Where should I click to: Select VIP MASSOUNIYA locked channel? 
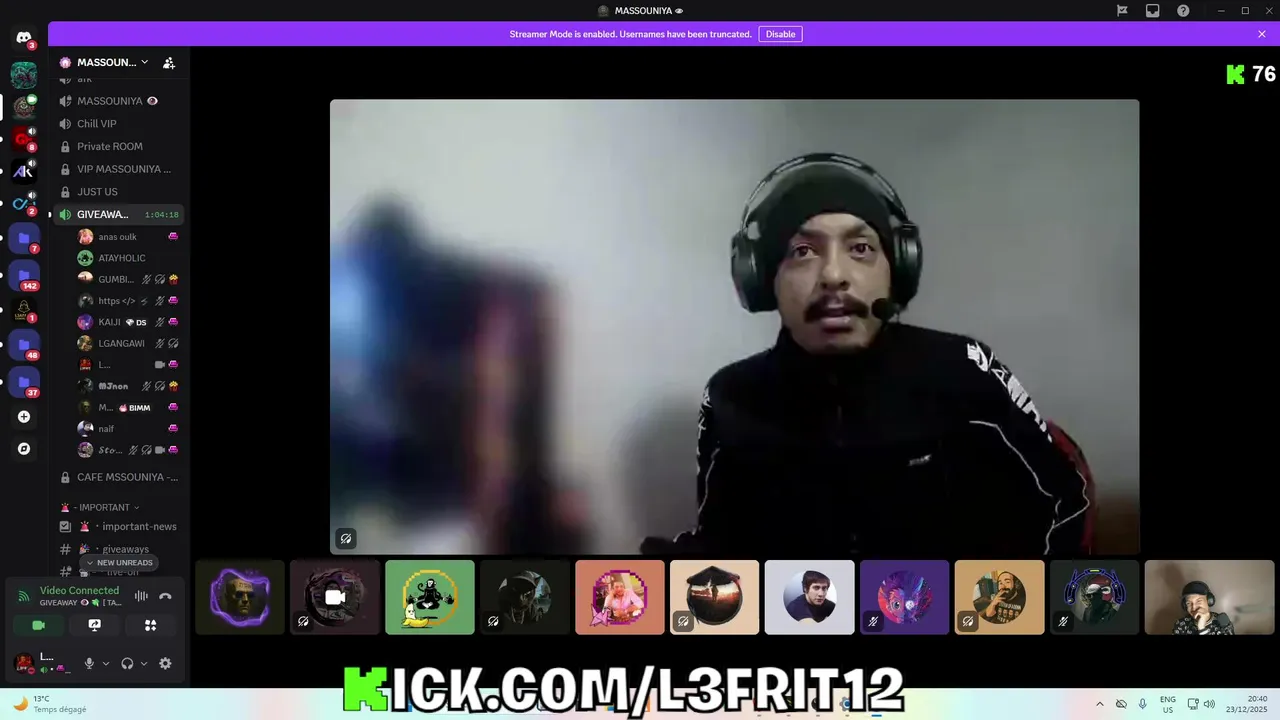[x=120, y=169]
